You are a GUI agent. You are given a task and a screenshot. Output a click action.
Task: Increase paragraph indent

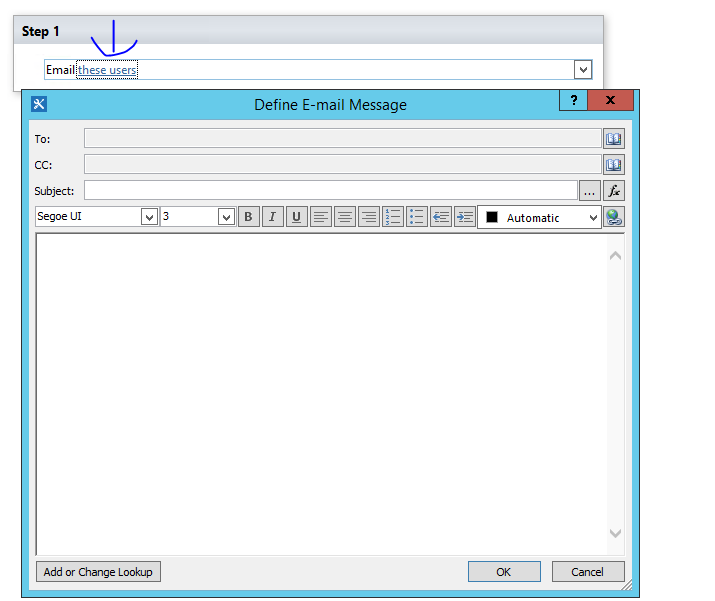click(x=465, y=217)
